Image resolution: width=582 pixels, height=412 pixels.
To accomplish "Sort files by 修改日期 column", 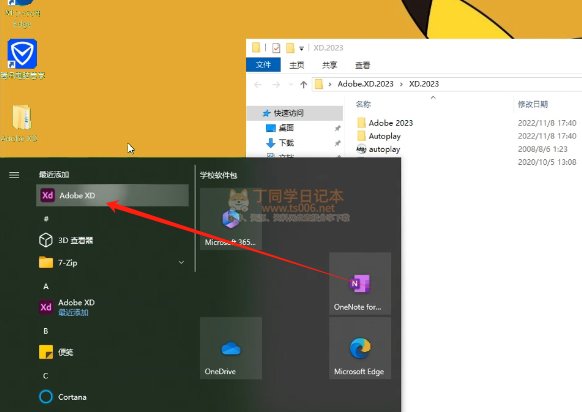I will (533, 104).
